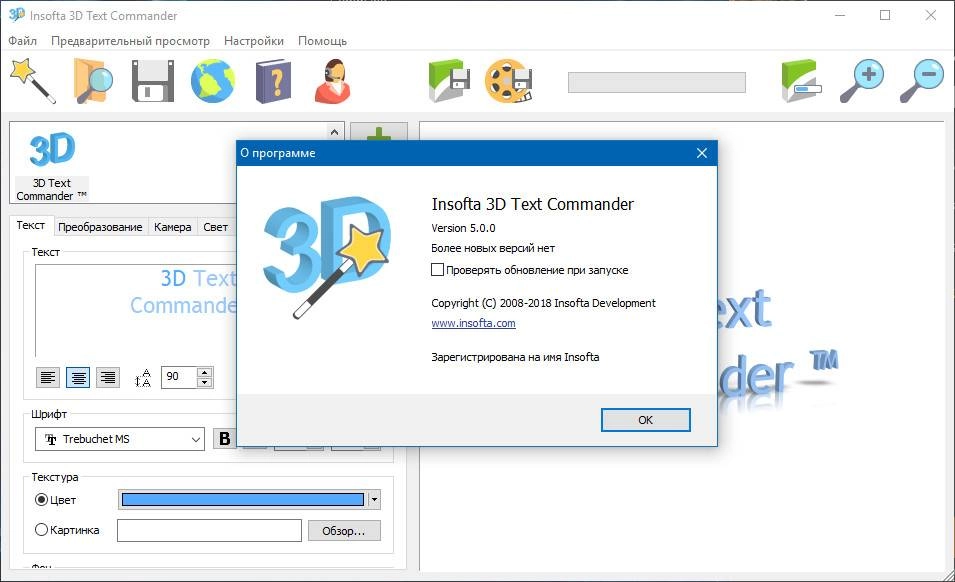Click the line spacing value field 90

tap(179, 377)
